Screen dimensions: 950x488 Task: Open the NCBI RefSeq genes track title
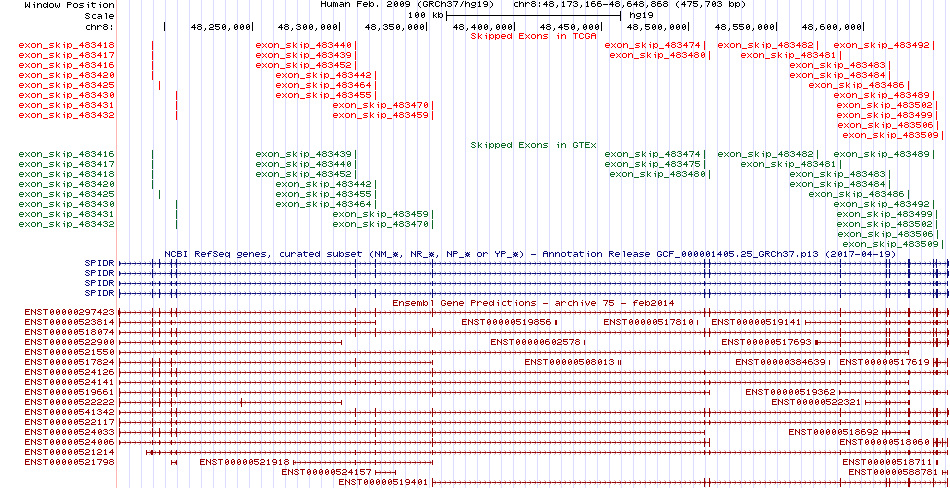pyautogui.click(x=534, y=254)
